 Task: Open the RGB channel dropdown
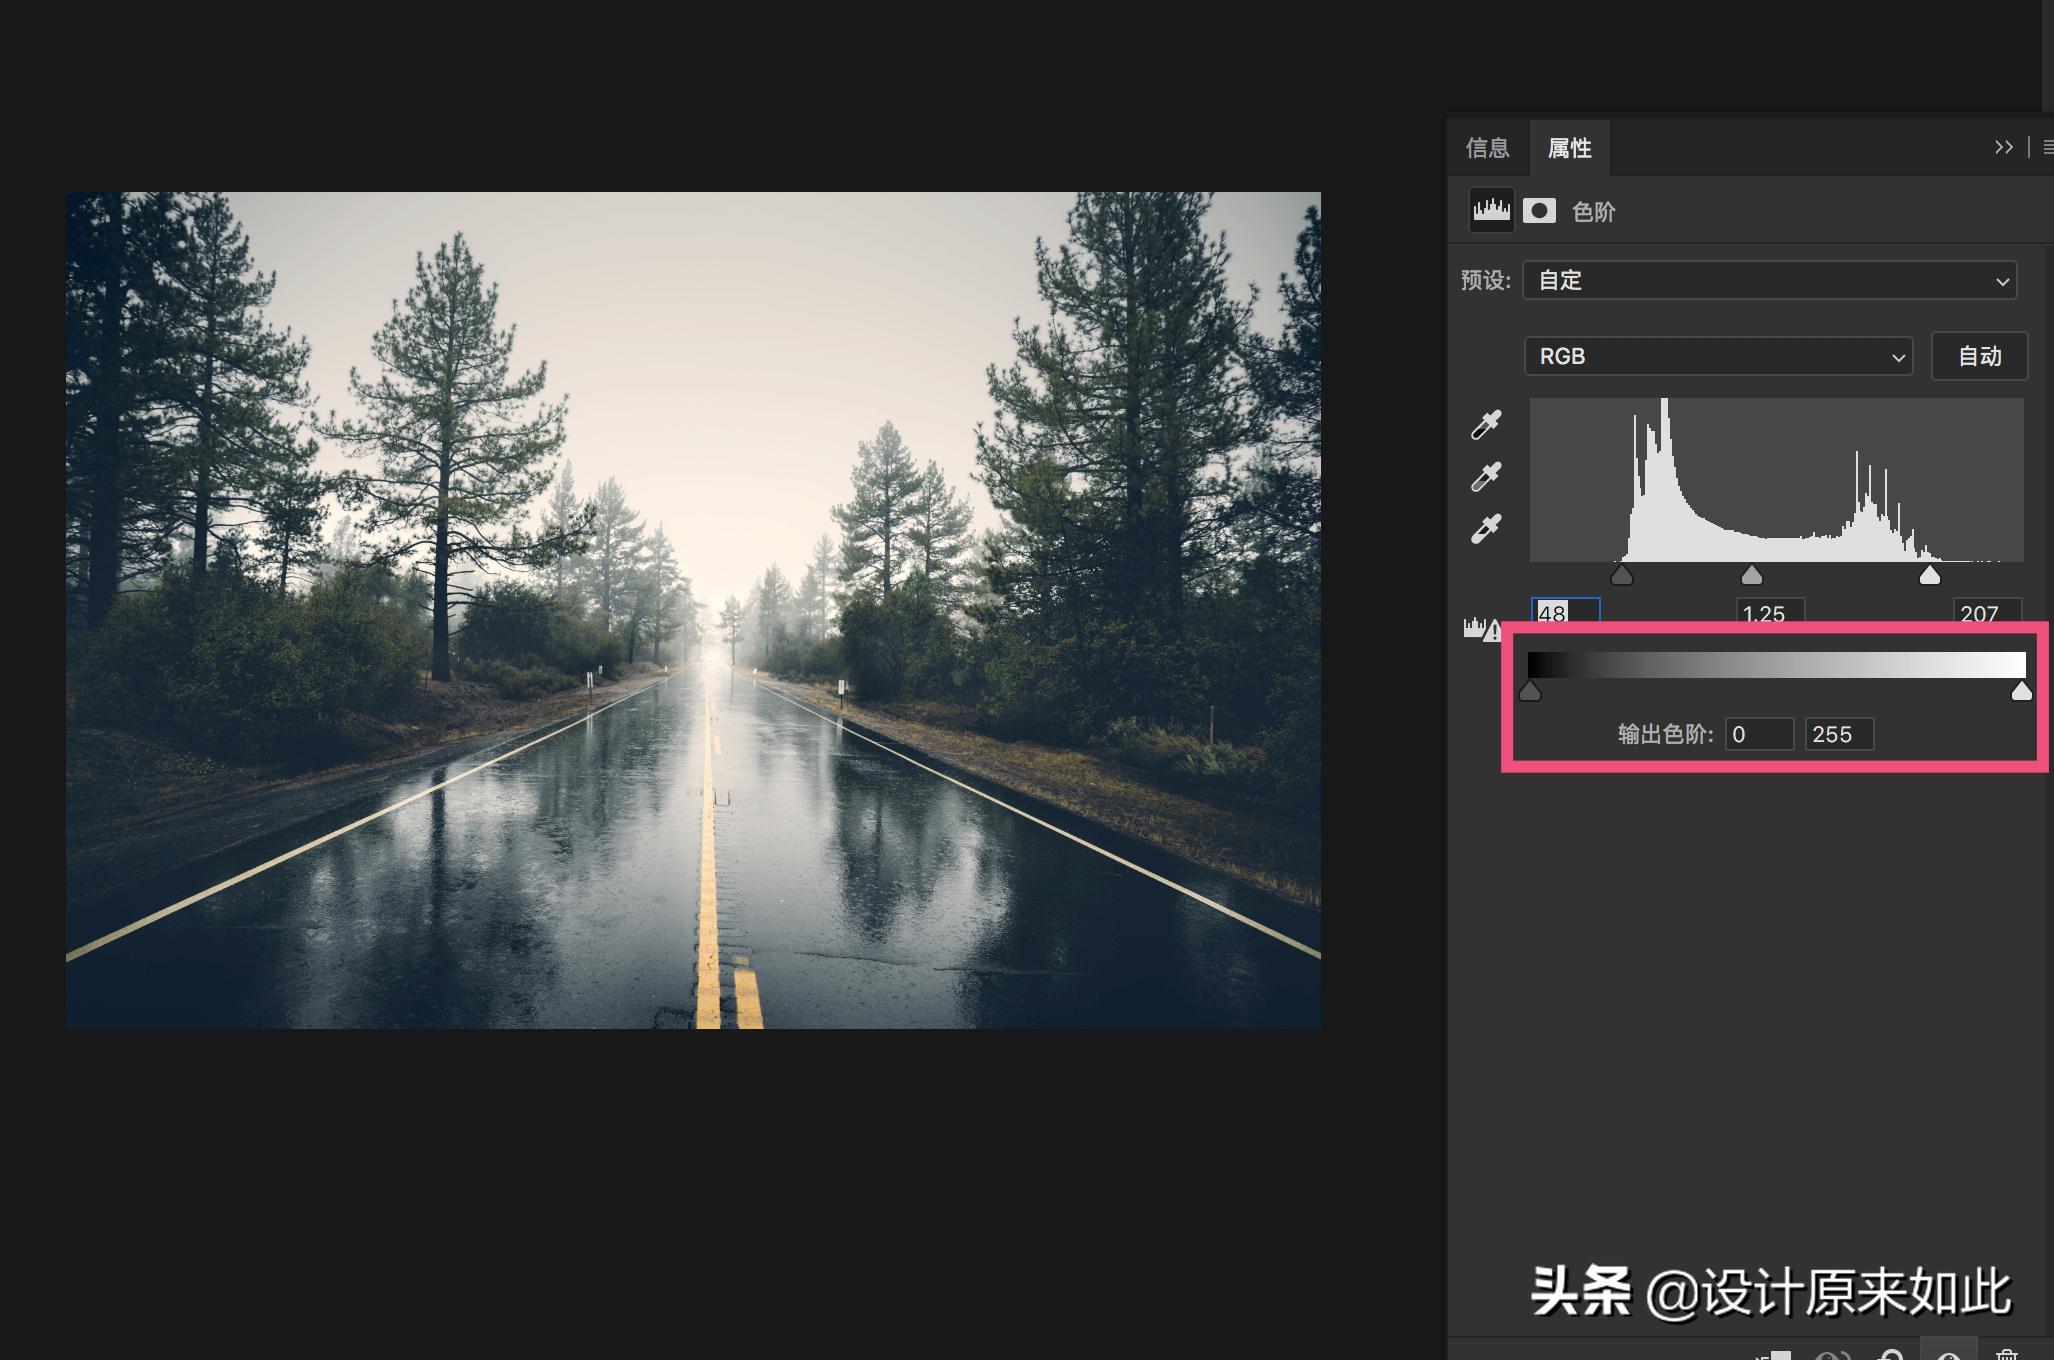[x=1717, y=357]
